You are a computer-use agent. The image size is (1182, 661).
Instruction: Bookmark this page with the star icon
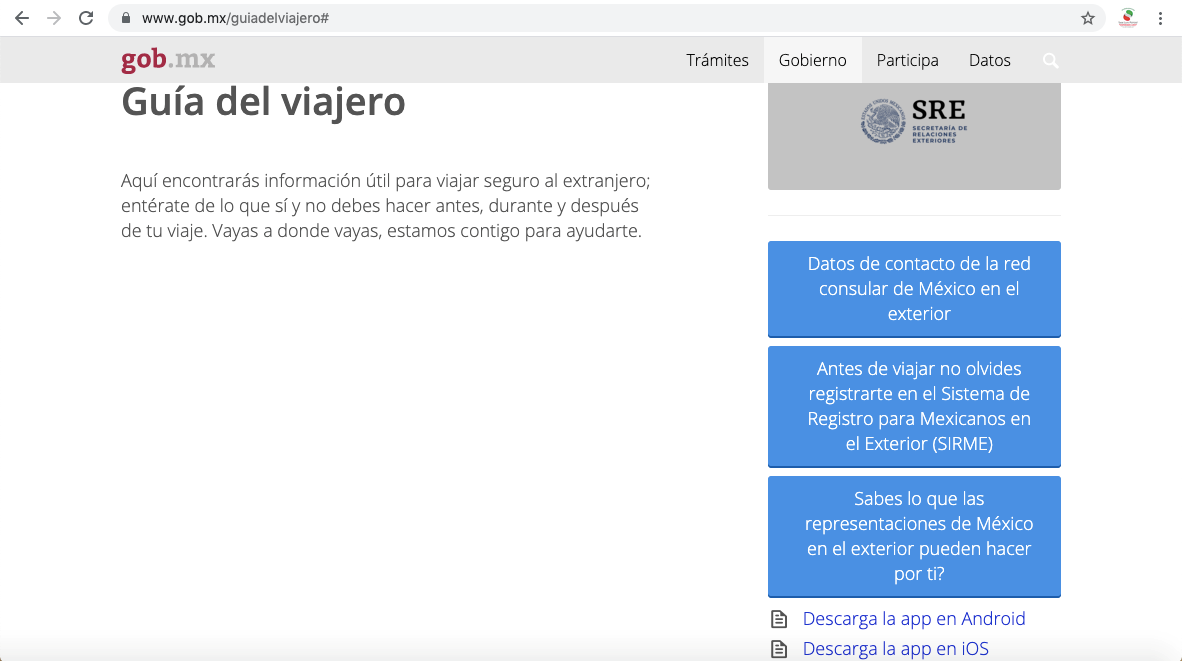pos(1087,18)
